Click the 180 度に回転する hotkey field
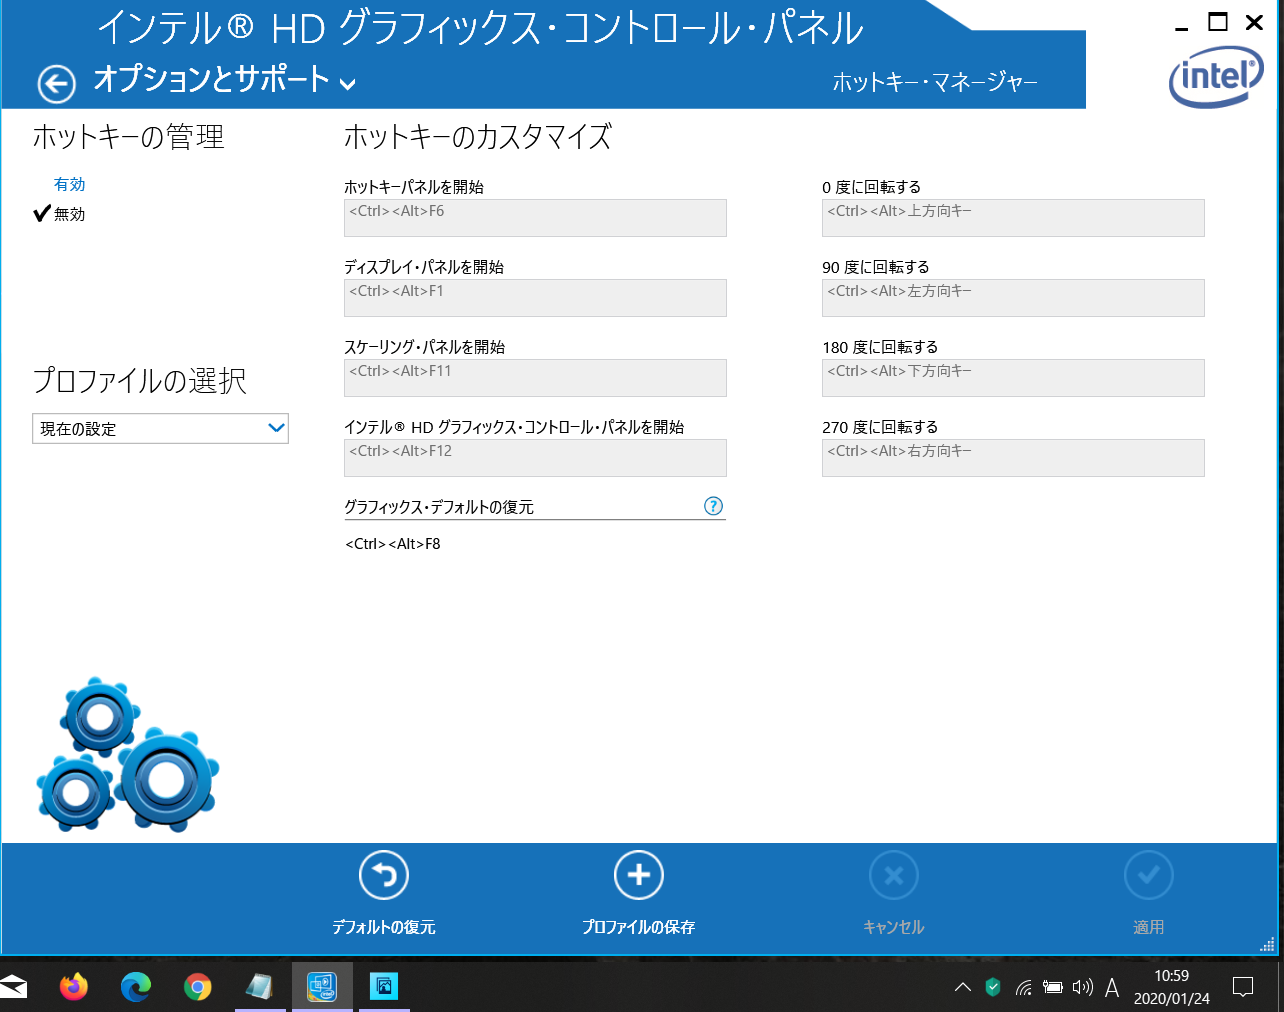 tap(1013, 378)
